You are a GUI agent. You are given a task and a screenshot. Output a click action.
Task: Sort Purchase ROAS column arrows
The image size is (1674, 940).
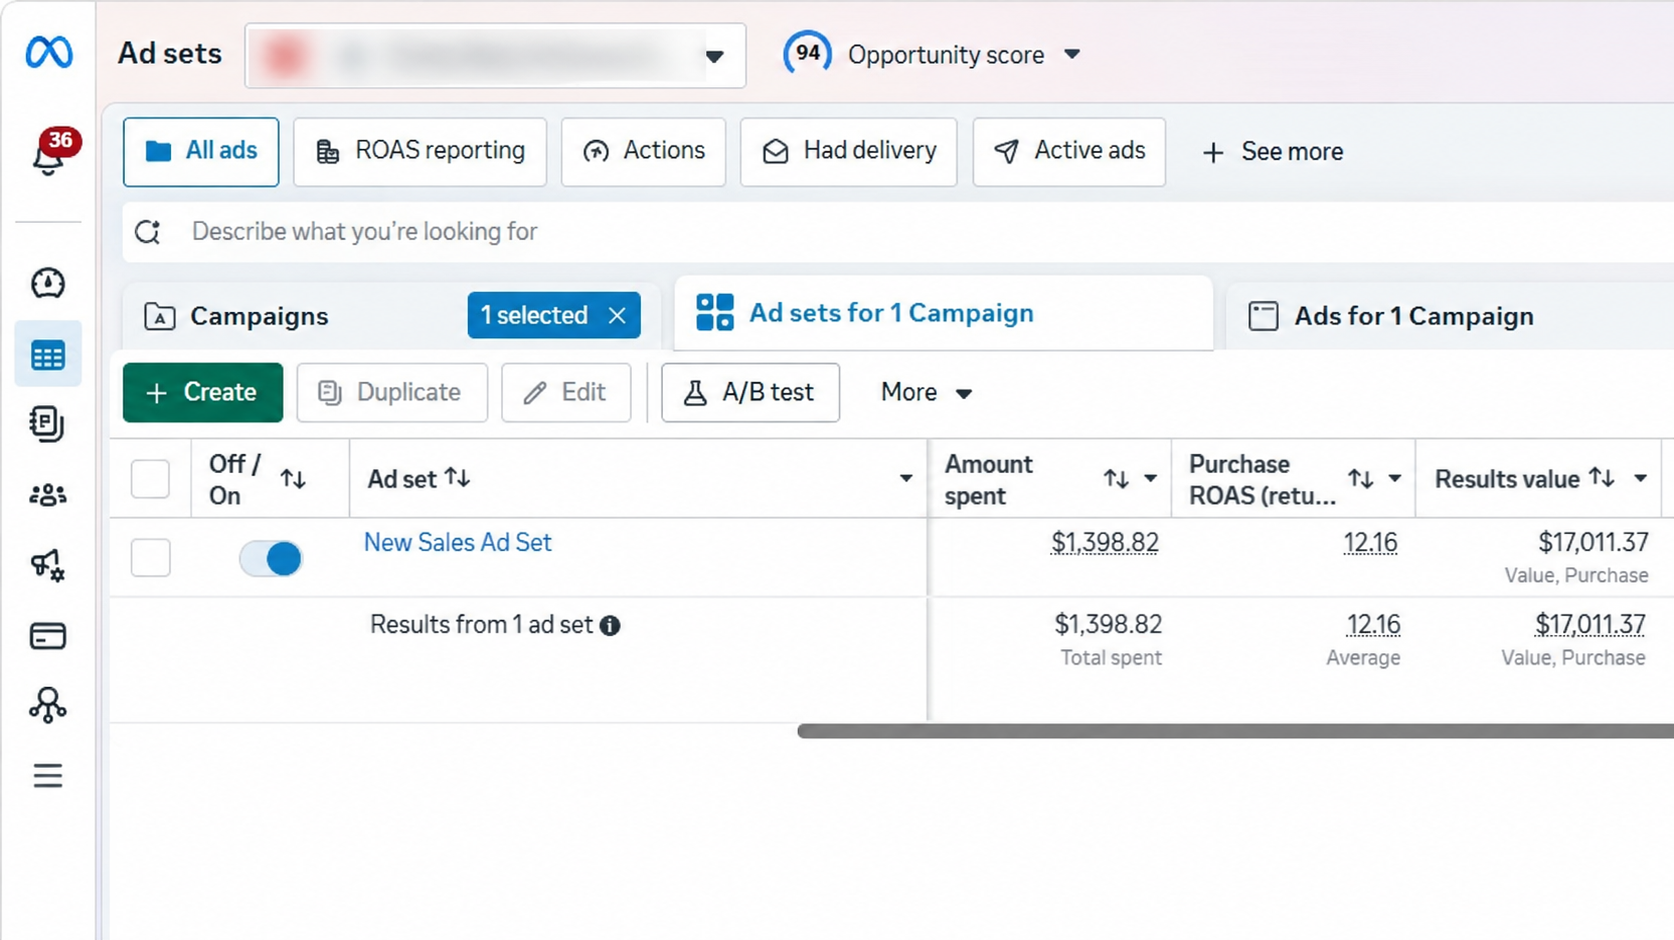[1360, 479]
